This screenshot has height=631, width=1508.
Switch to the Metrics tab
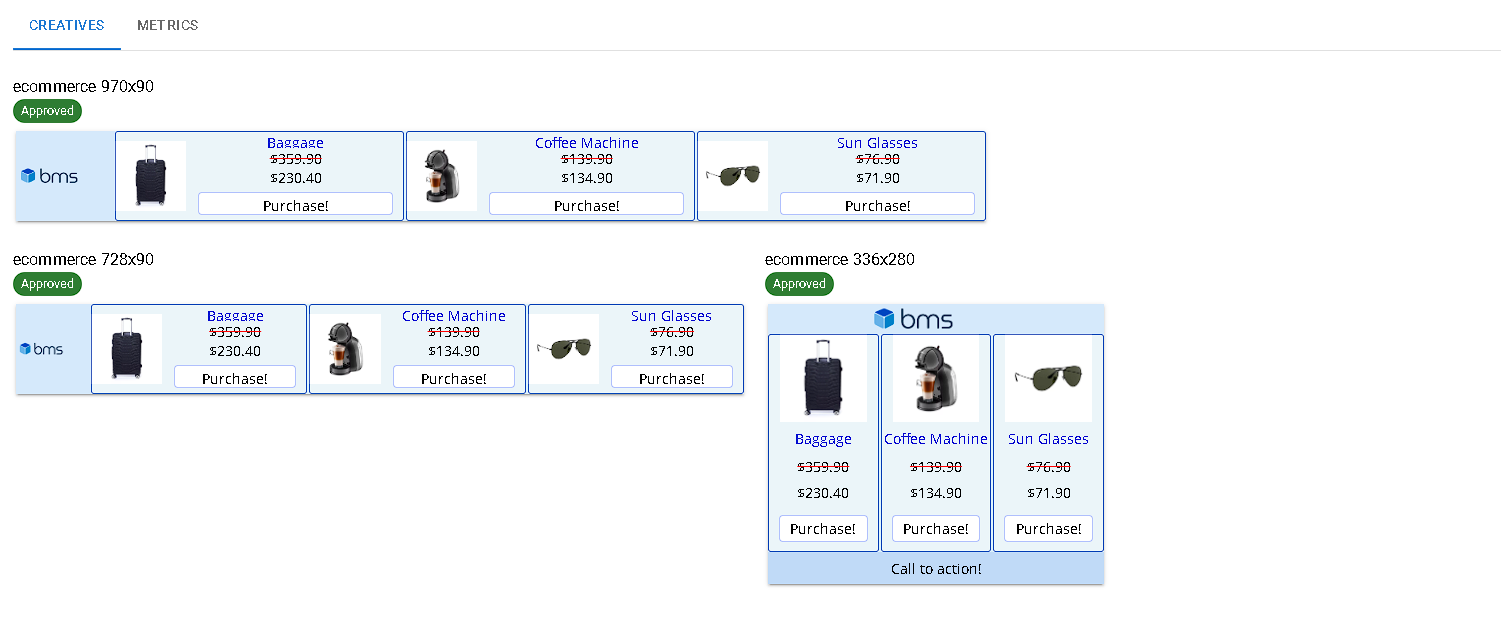pyautogui.click(x=167, y=25)
